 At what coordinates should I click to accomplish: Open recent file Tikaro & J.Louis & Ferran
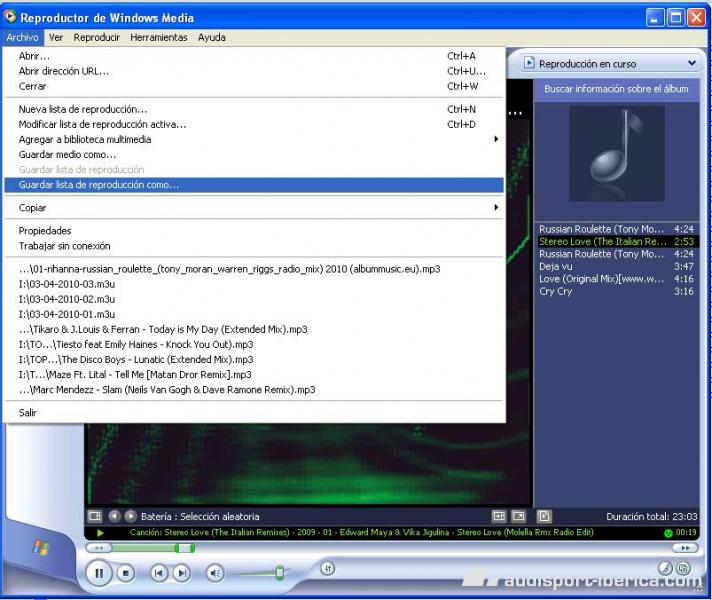pyautogui.click(x=254, y=329)
